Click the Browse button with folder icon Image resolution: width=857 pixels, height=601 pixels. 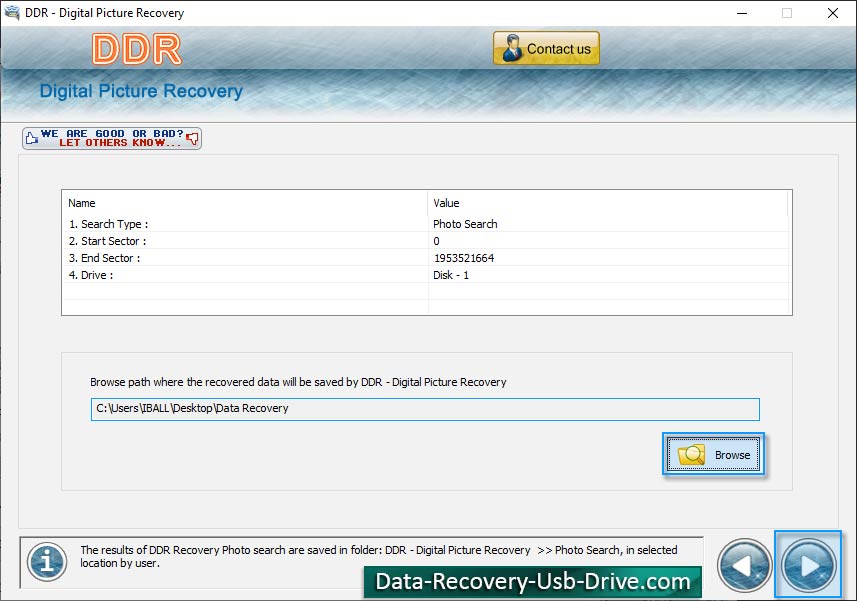click(x=713, y=454)
